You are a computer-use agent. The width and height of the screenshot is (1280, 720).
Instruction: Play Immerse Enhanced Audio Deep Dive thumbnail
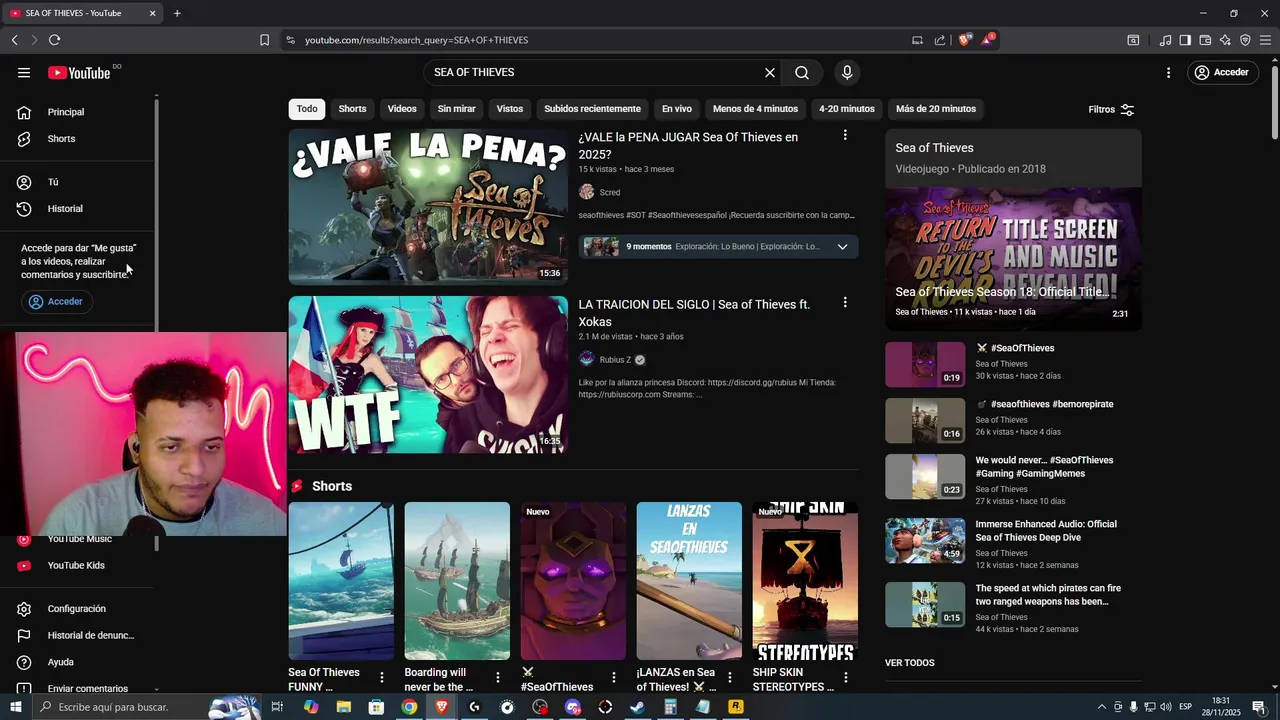tap(925, 541)
